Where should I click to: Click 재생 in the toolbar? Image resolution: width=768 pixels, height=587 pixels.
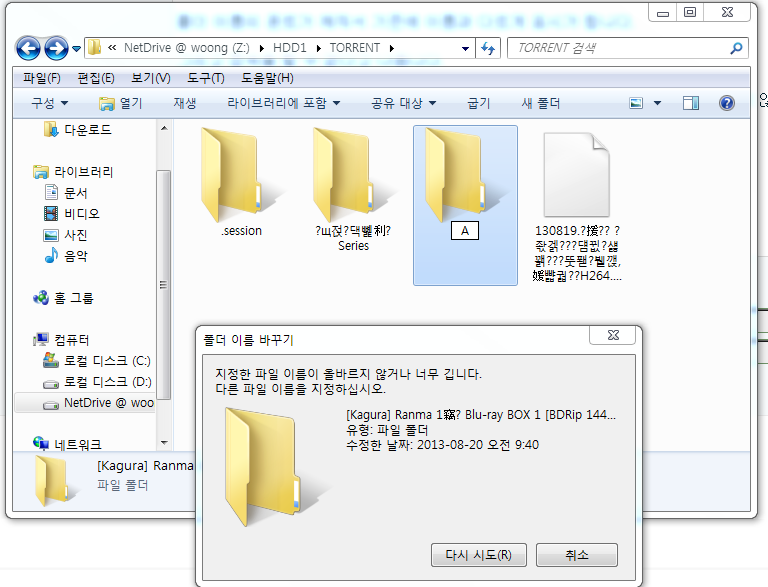click(x=185, y=103)
